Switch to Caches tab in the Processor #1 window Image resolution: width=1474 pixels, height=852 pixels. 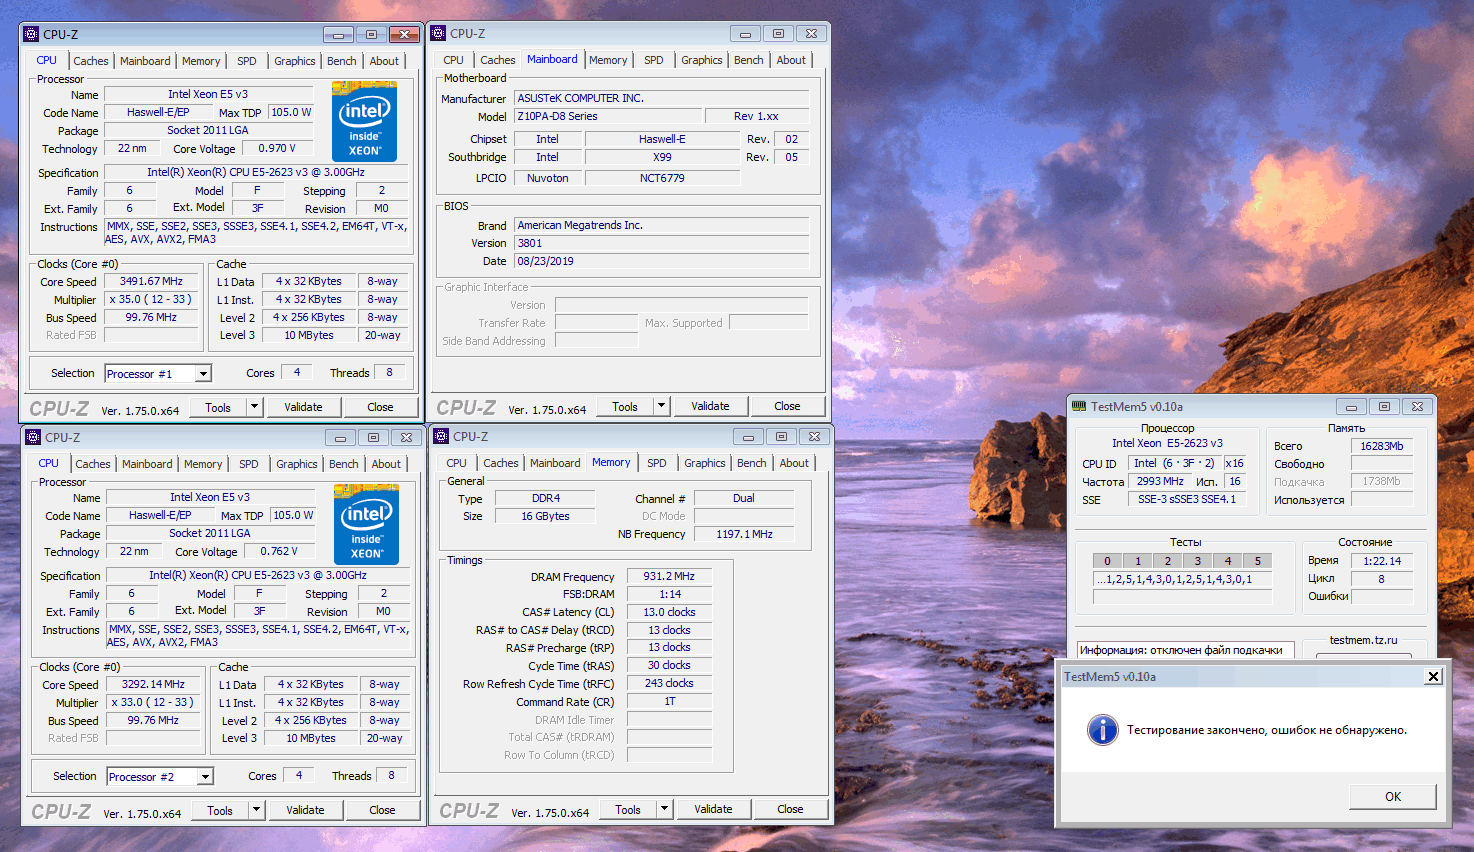pyautogui.click(x=91, y=61)
